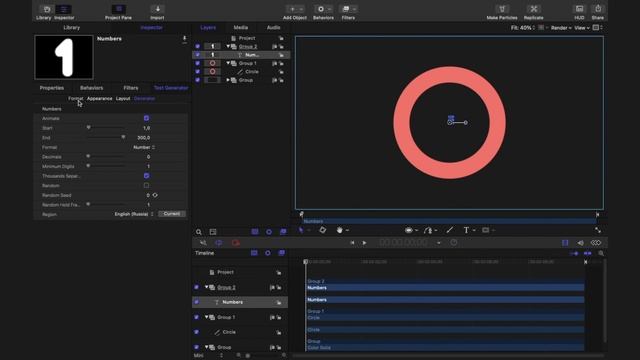Select the 3D transform tool
640x360 pixels.
322,230
